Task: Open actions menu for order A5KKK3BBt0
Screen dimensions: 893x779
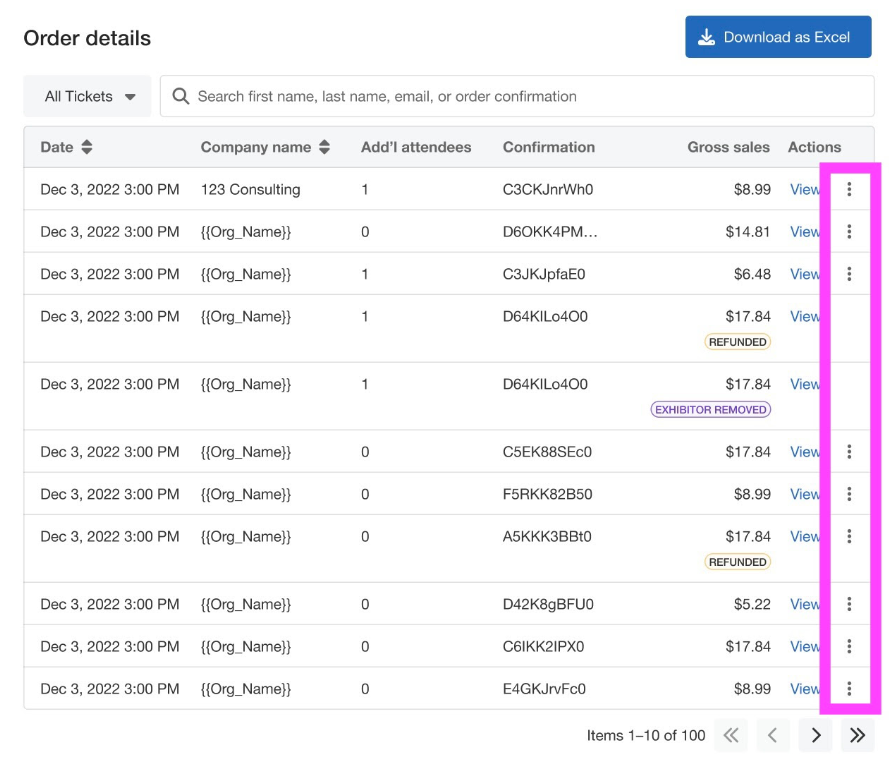Action: 849,536
